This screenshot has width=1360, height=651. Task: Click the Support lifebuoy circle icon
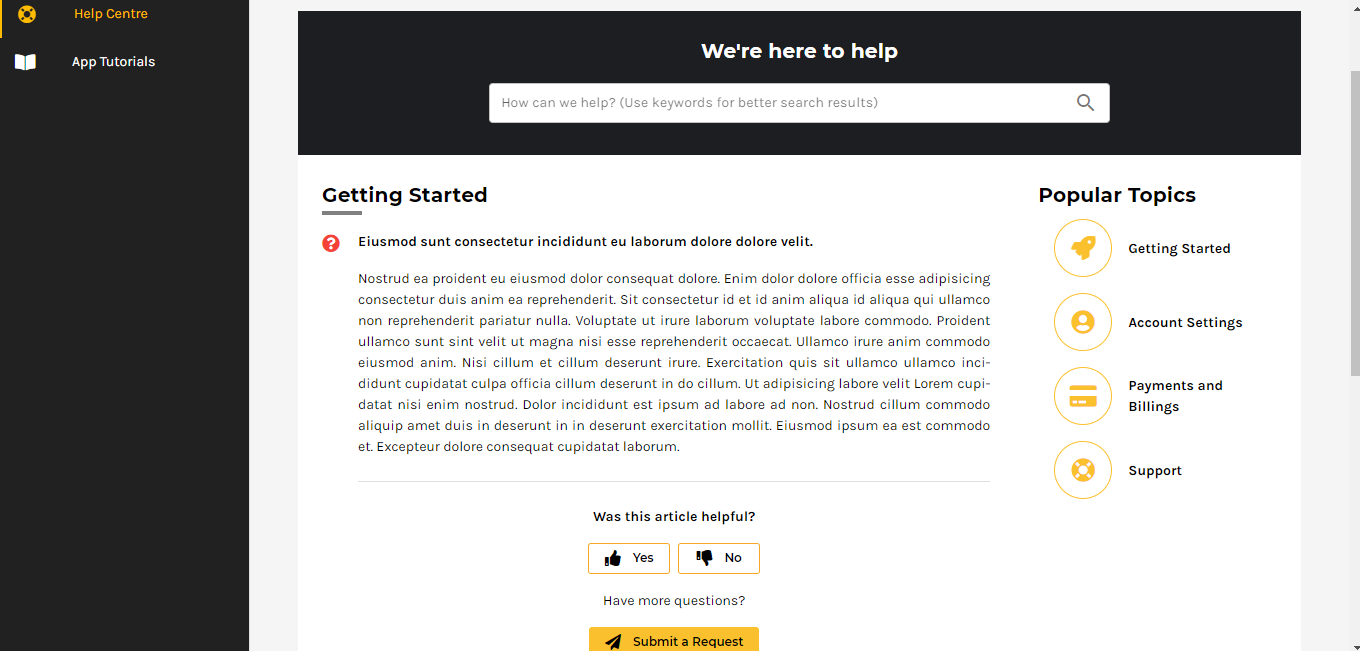(1083, 470)
